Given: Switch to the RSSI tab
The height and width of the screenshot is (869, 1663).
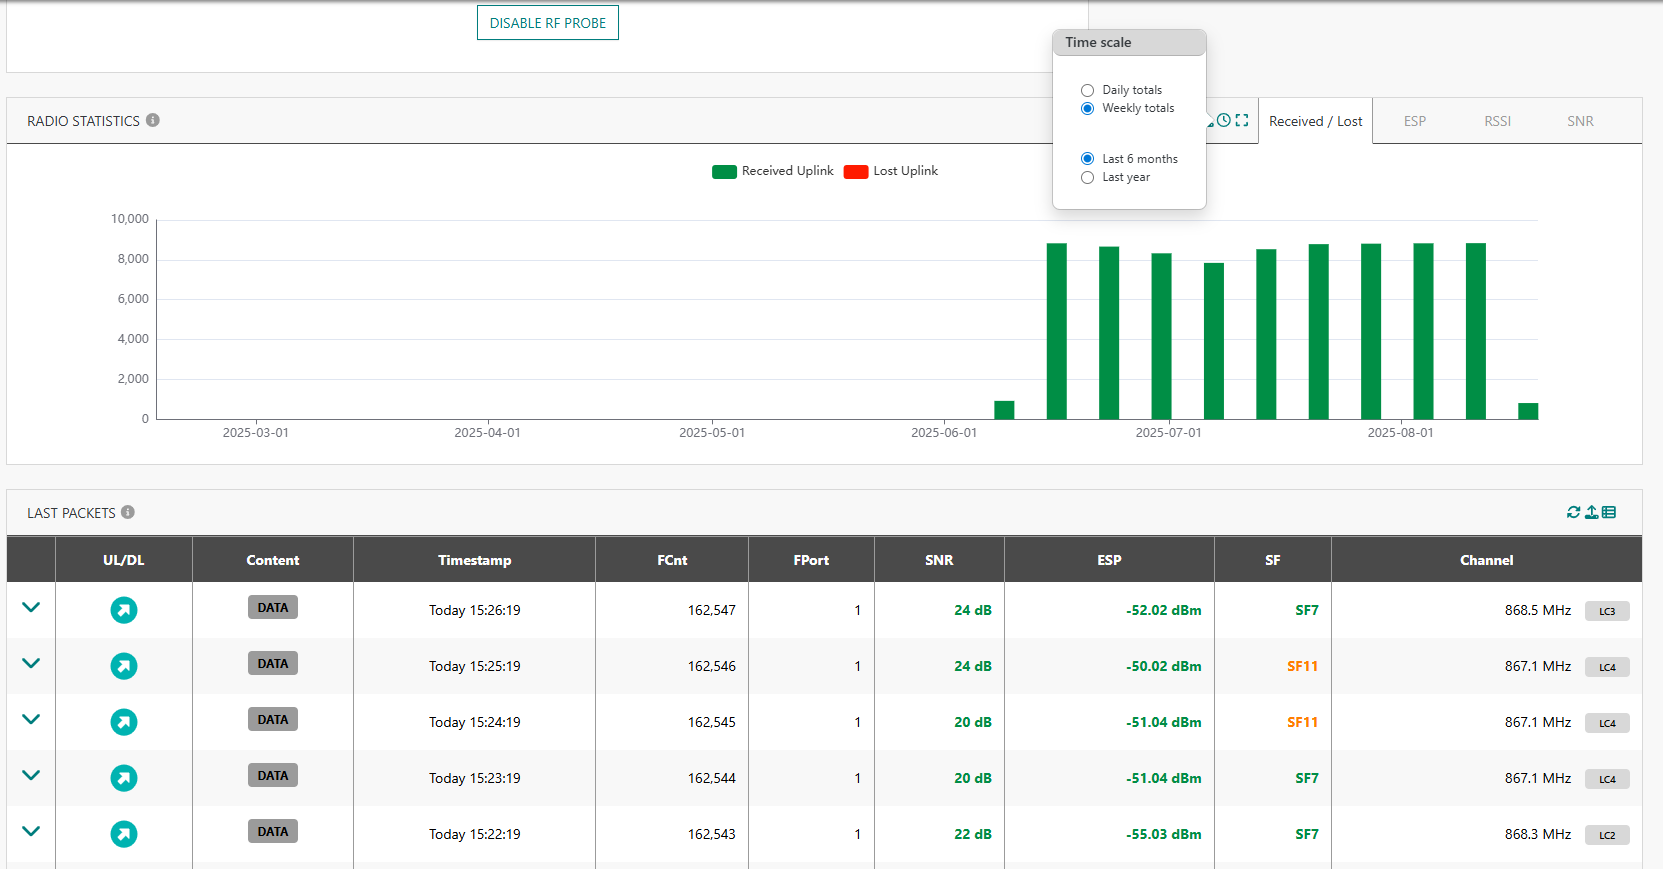Looking at the screenshot, I should 1497,121.
